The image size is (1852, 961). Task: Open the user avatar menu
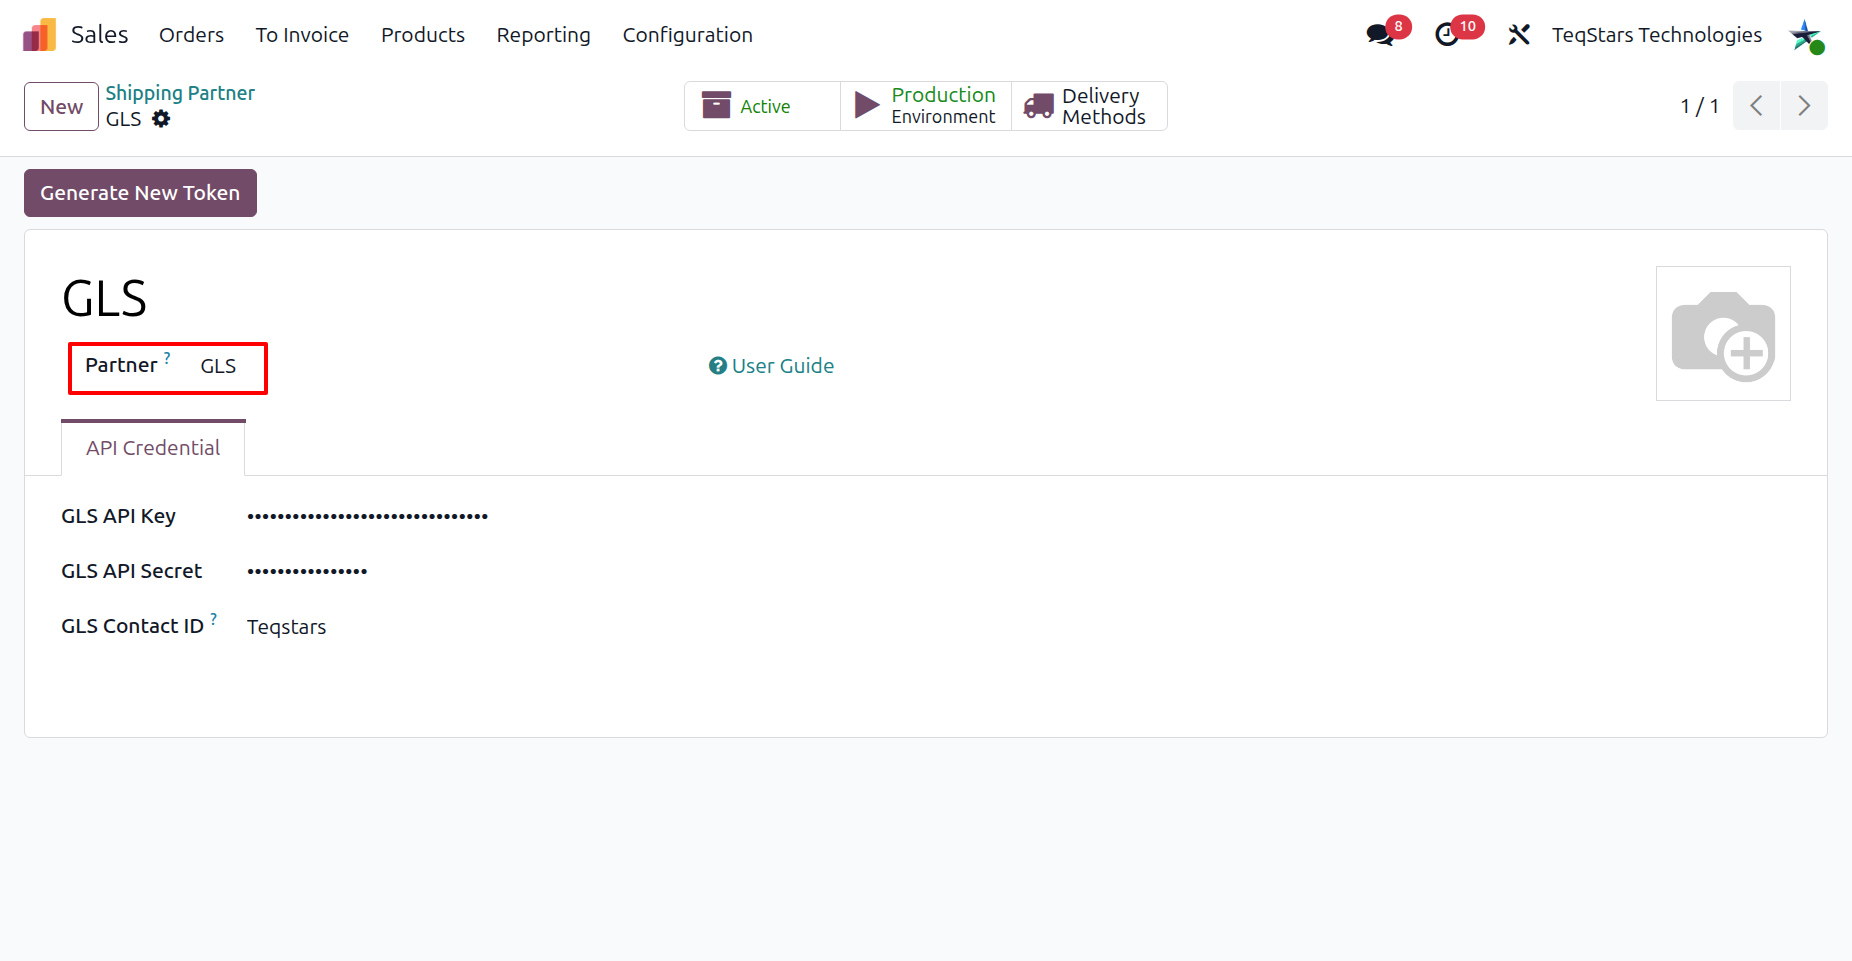[1806, 36]
